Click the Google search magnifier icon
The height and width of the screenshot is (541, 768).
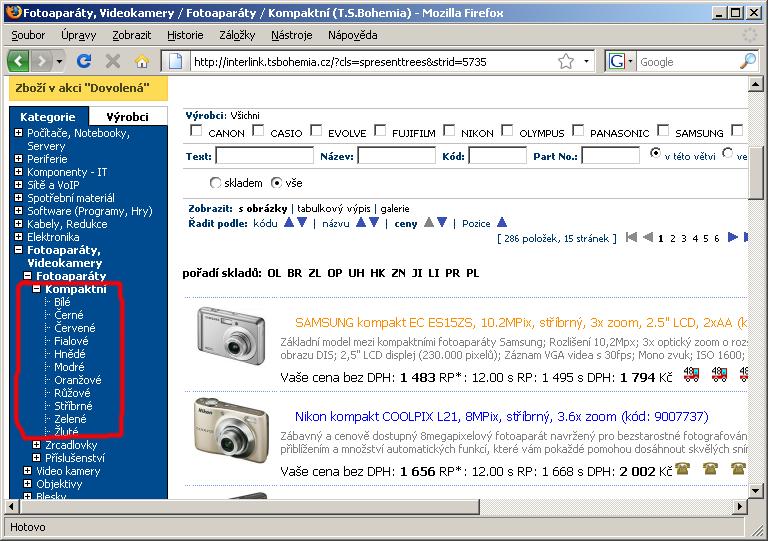[x=747, y=61]
